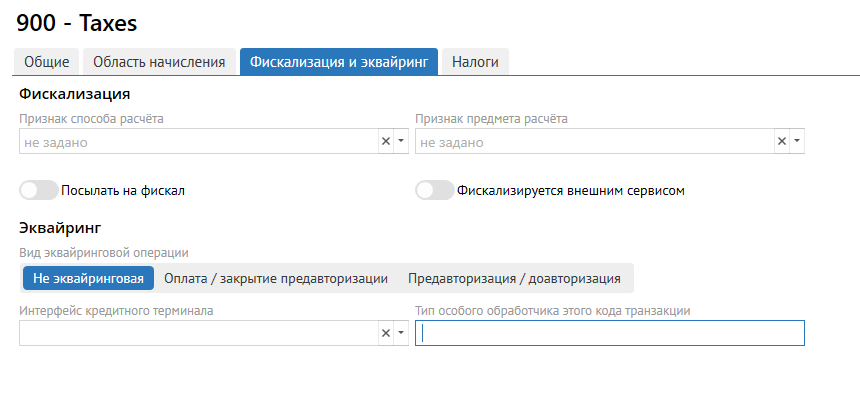This screenshot has width=860, height=409.
Task: Switch to the Общие tab
Action: coord(47,62)
